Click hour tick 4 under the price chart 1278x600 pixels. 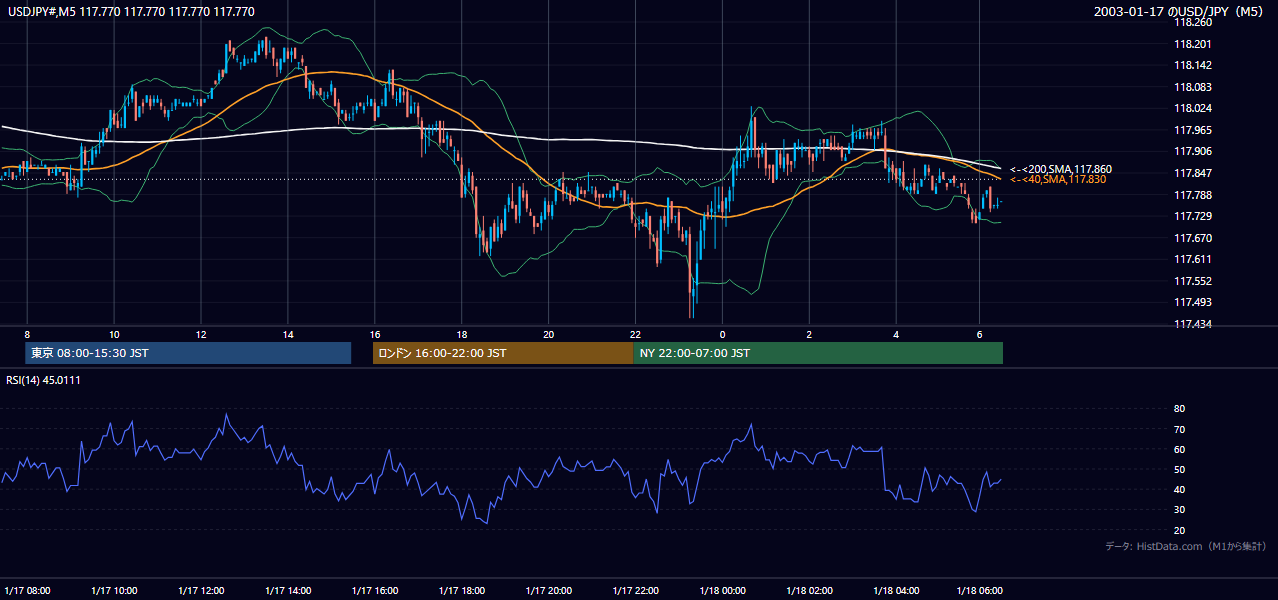(x=896, y=334)
